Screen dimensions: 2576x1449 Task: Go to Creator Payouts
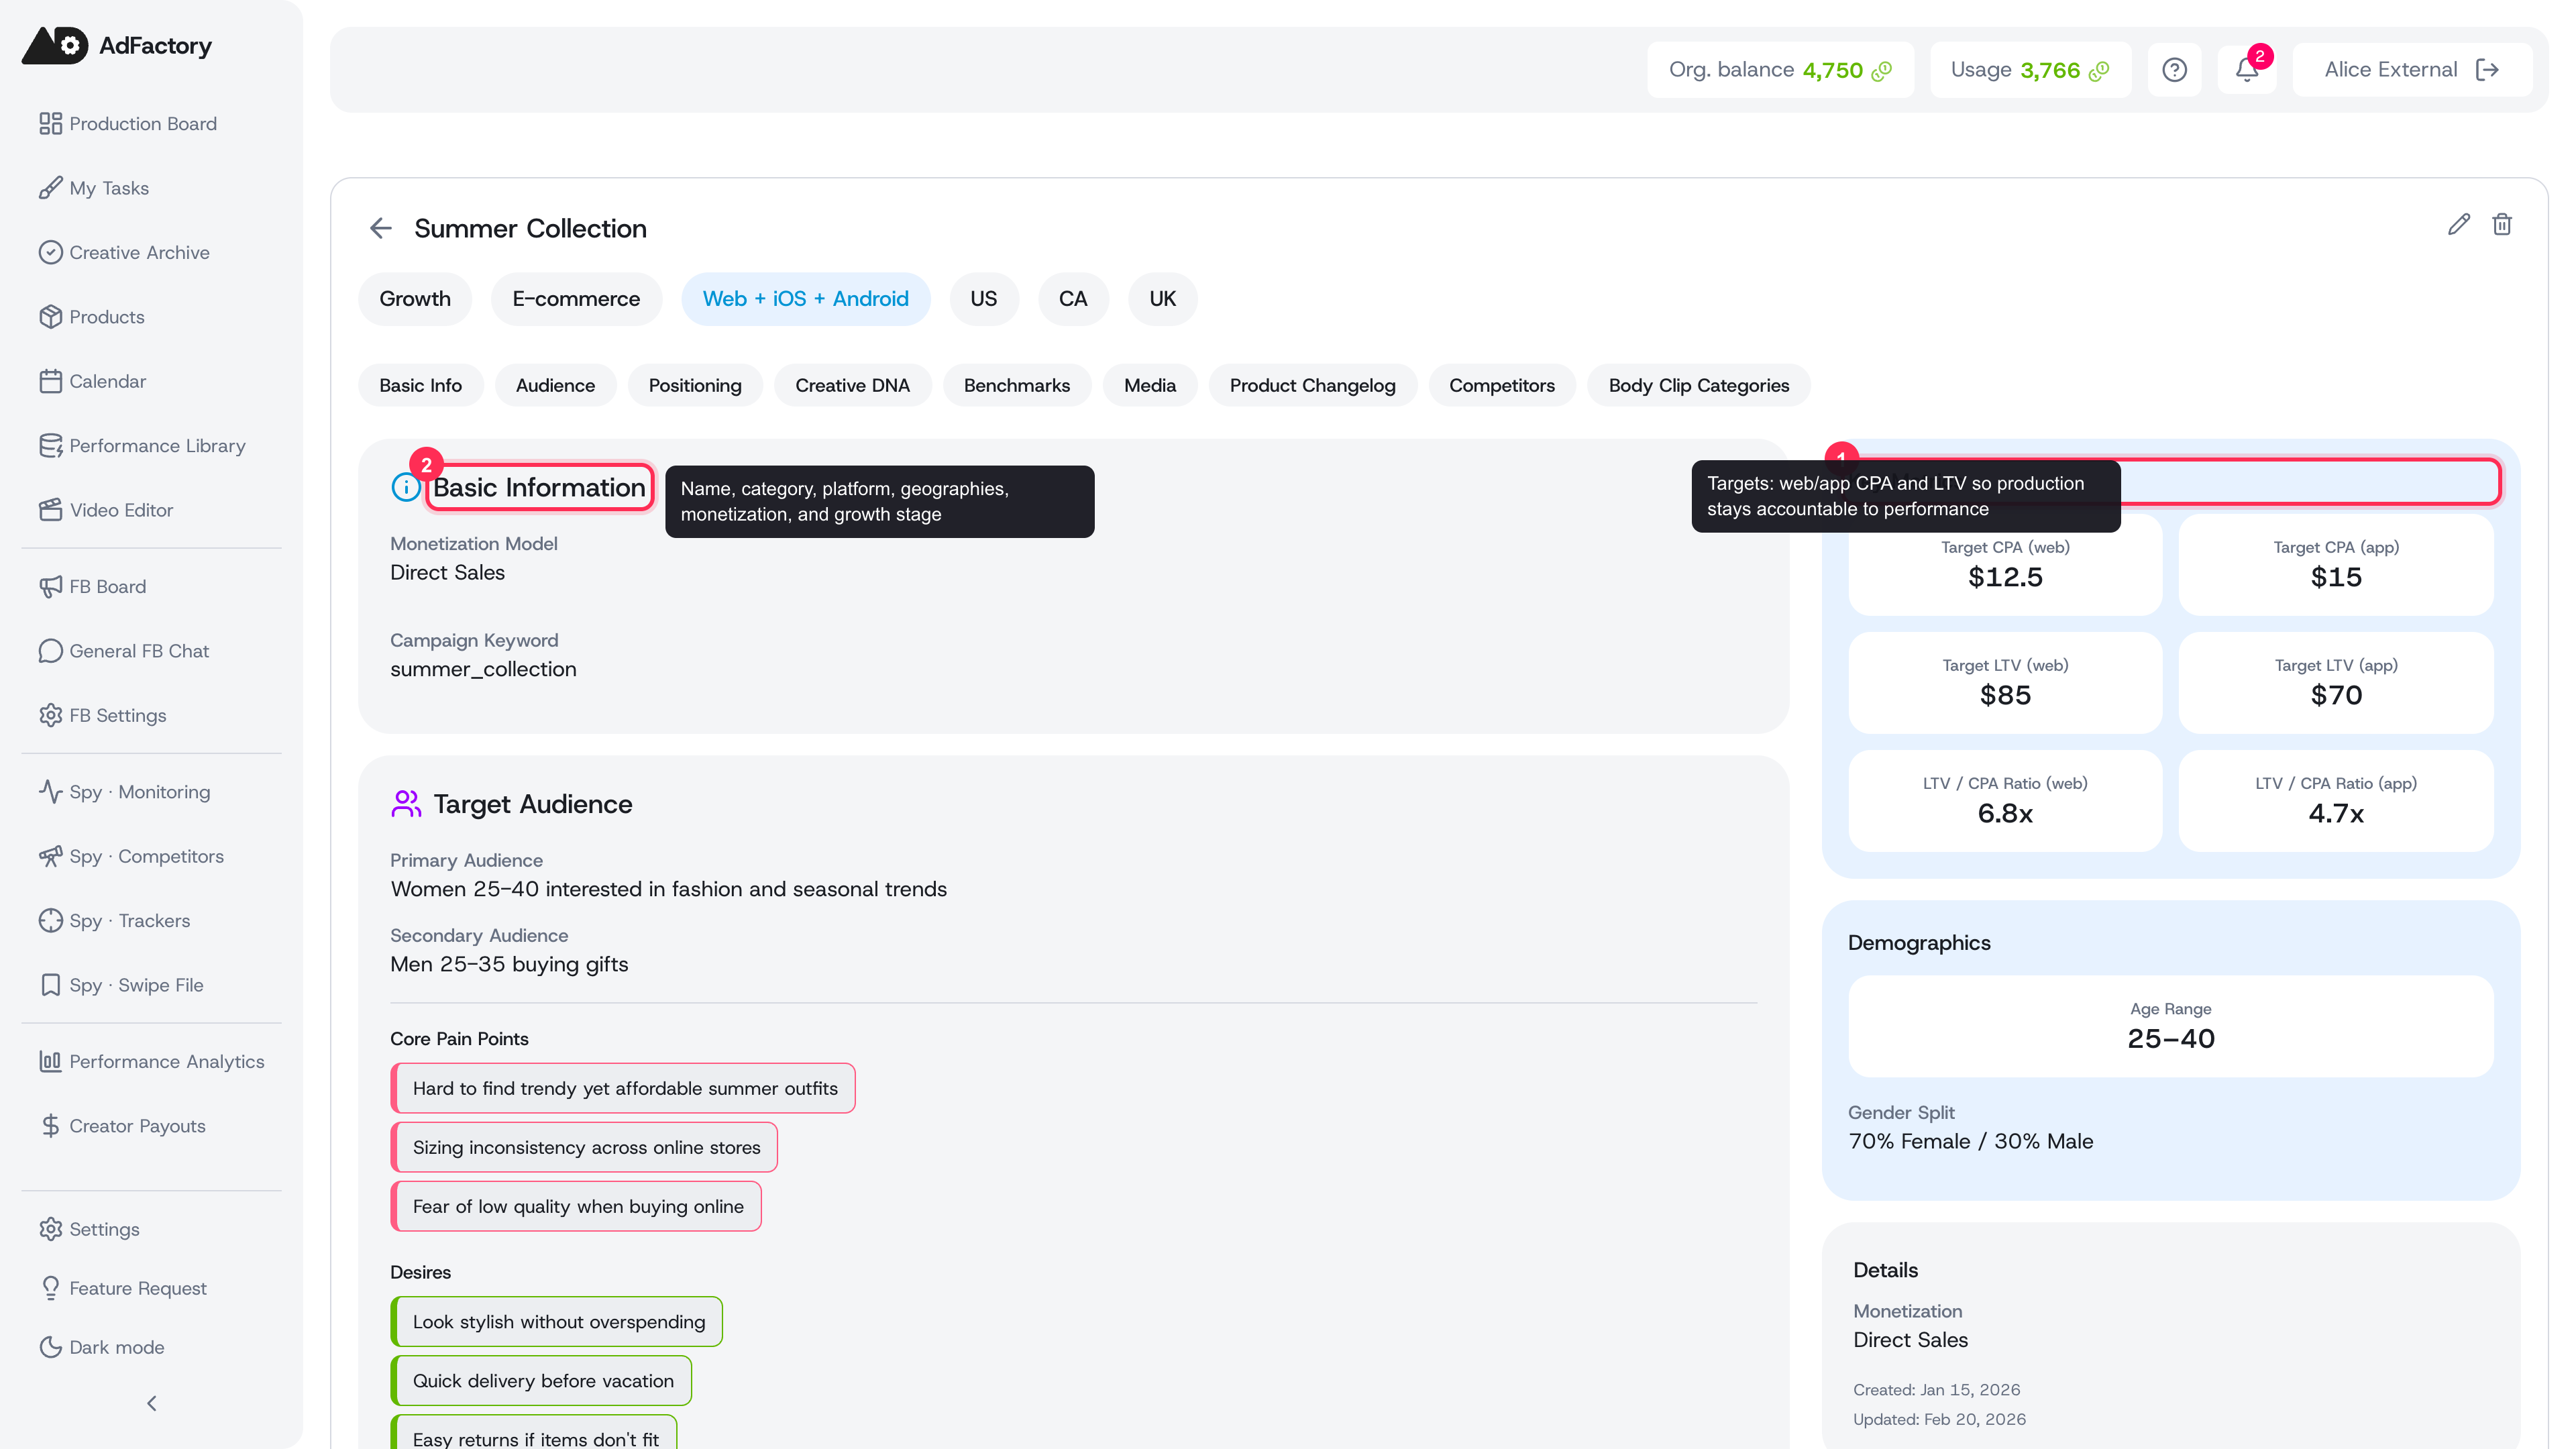click(x=122, y=1126)
